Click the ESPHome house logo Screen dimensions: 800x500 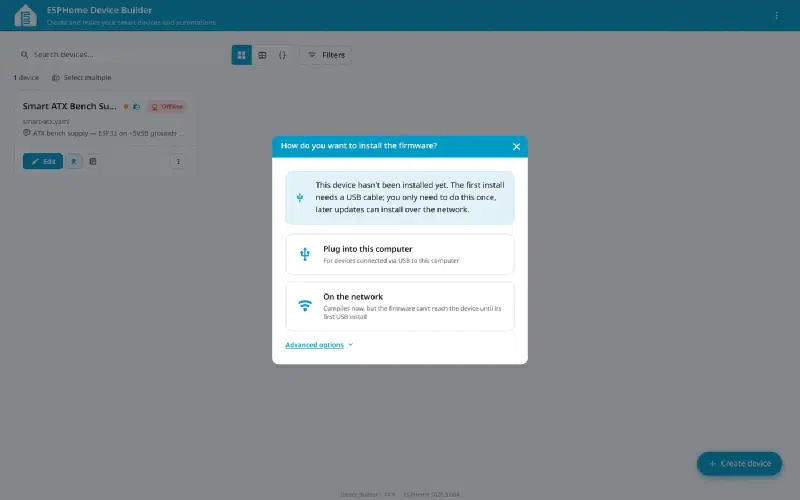pos(26,15)
